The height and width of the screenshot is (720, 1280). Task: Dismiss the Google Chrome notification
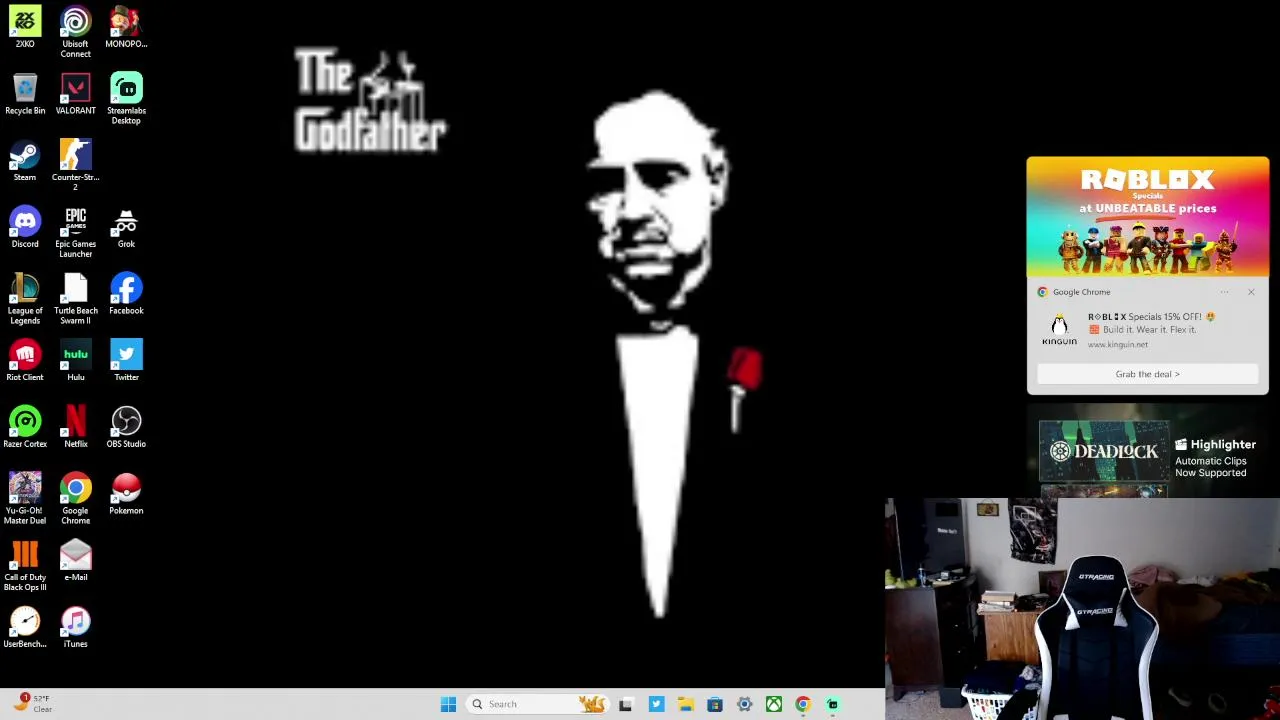coord(1251,292)
